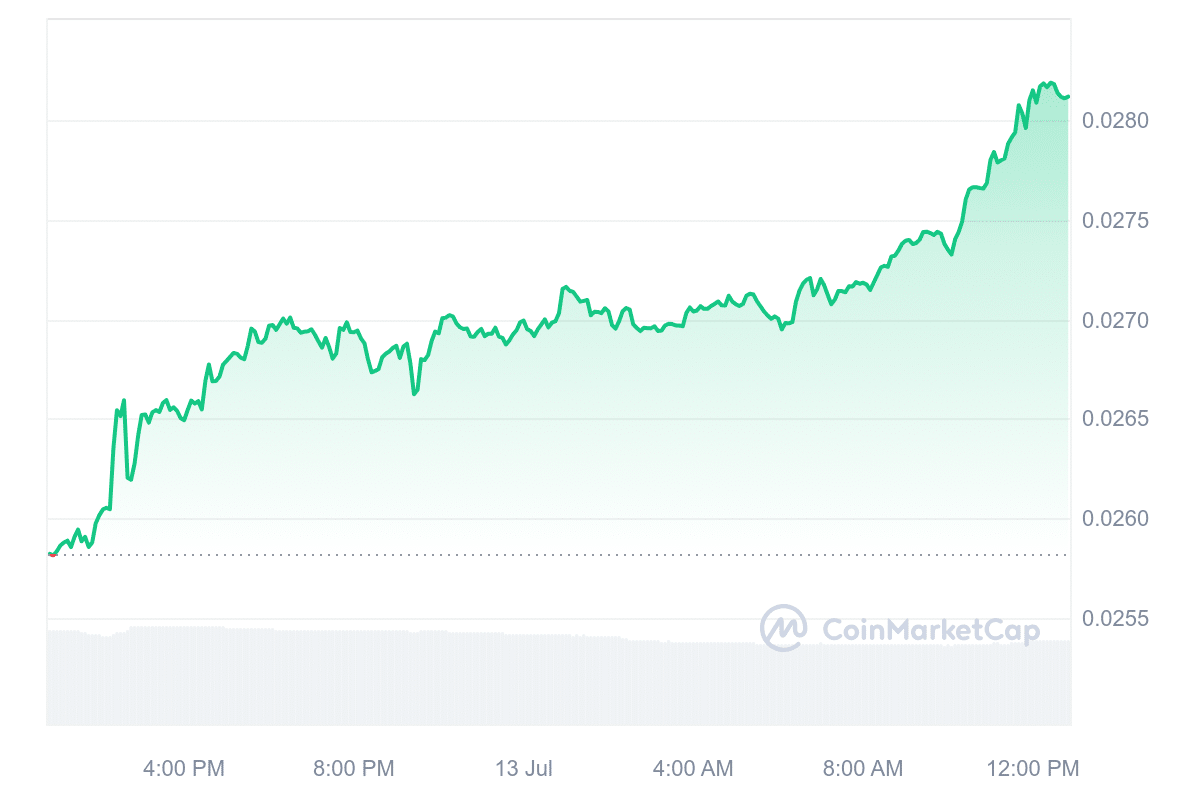The width and height of the screenshot is (1200, 800).
Task: Click the highest peak of the price line
Action: tap(1044, 83)
